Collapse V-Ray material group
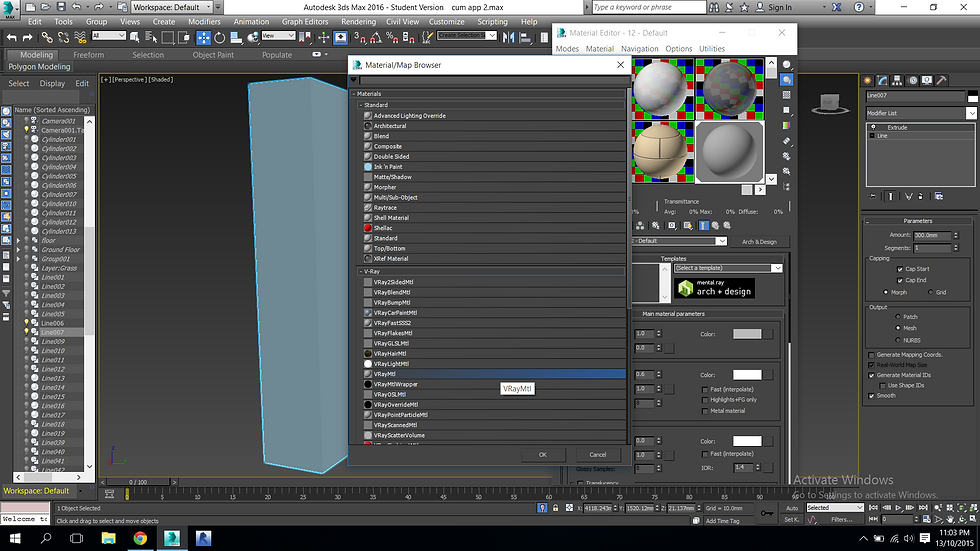Screen dimensions: 980x551 [361, 272]
